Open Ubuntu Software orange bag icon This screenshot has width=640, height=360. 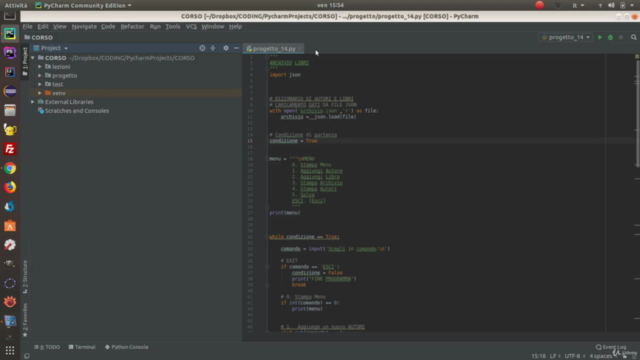(x=10, y=226)
